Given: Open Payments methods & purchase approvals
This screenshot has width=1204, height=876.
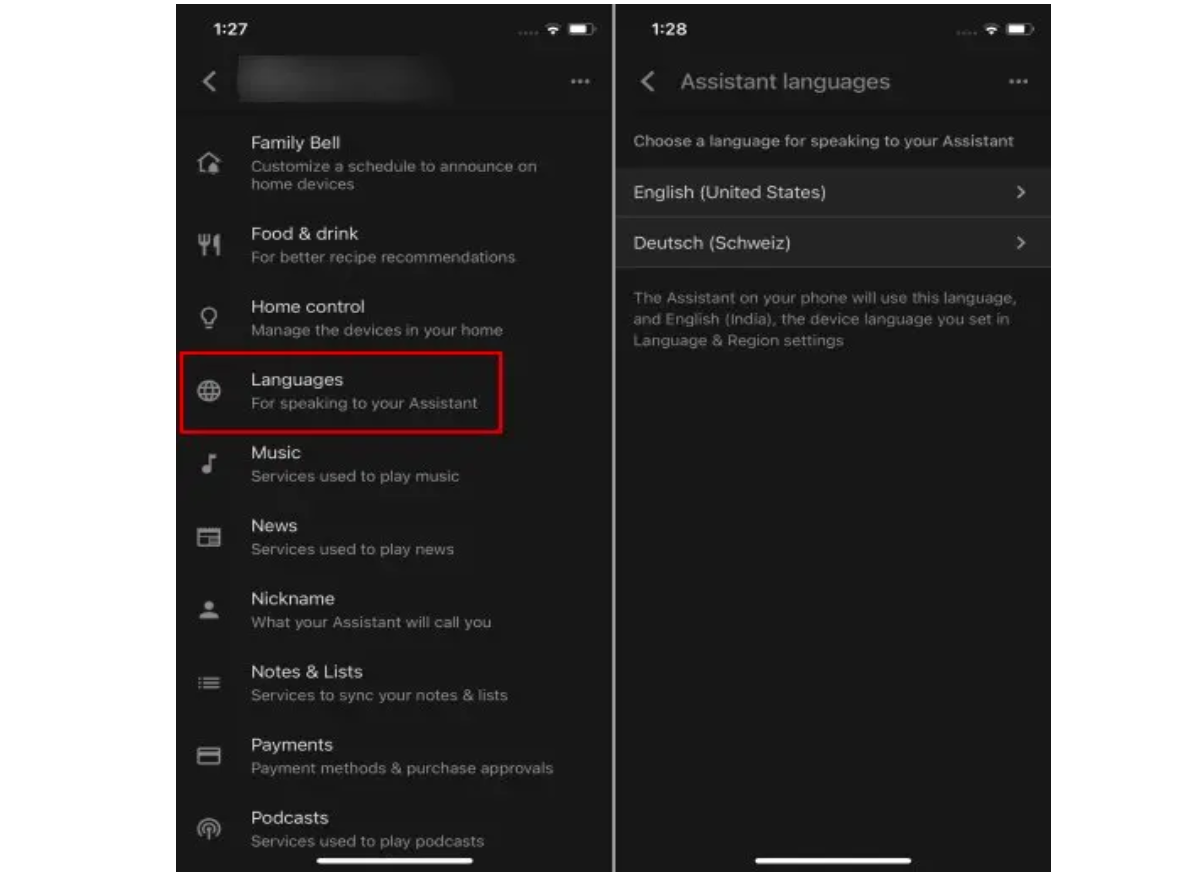Looking at the screenshot, I should tap(394, 756).
